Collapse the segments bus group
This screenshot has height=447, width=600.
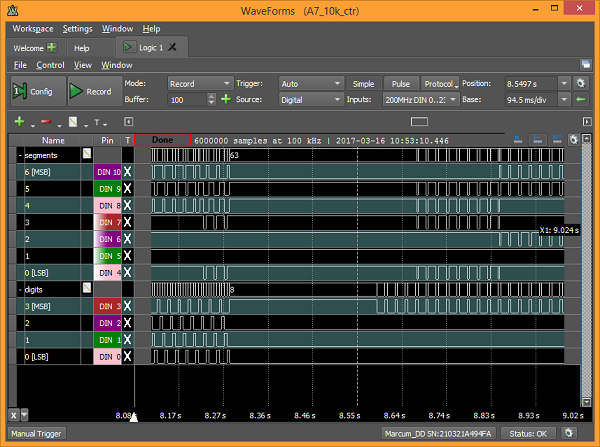coord(20,155)
